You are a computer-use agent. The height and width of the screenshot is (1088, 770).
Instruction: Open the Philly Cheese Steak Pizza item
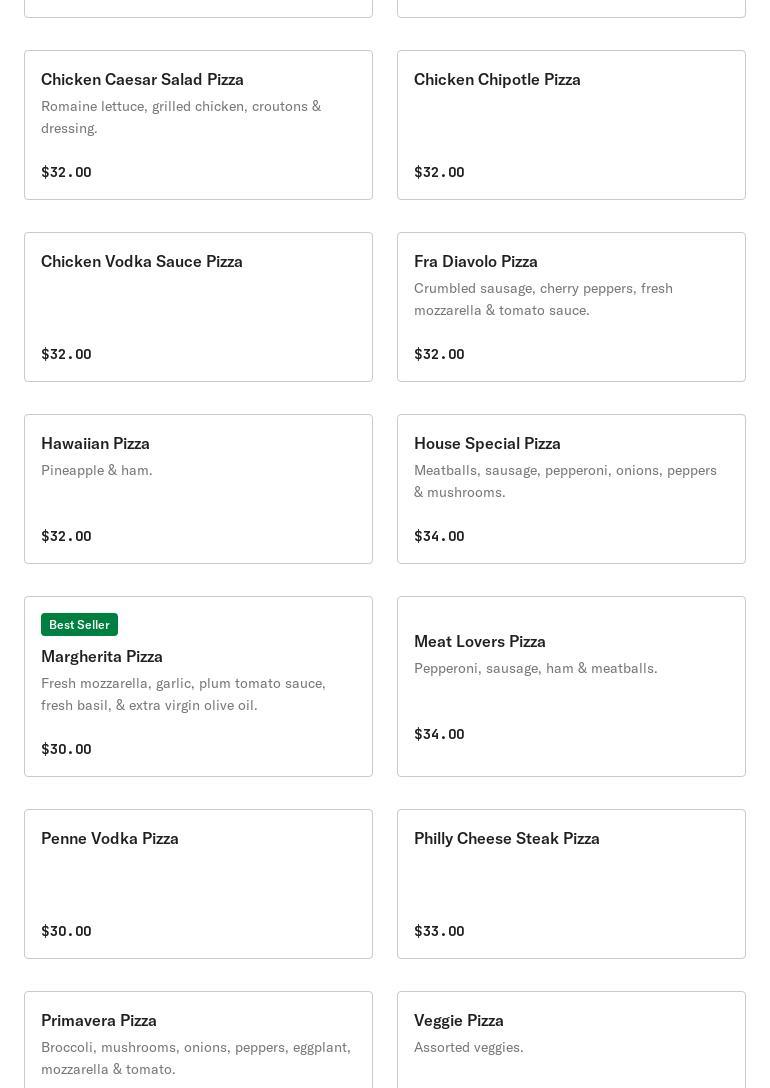pyautogui.click(x=572, y=884)
